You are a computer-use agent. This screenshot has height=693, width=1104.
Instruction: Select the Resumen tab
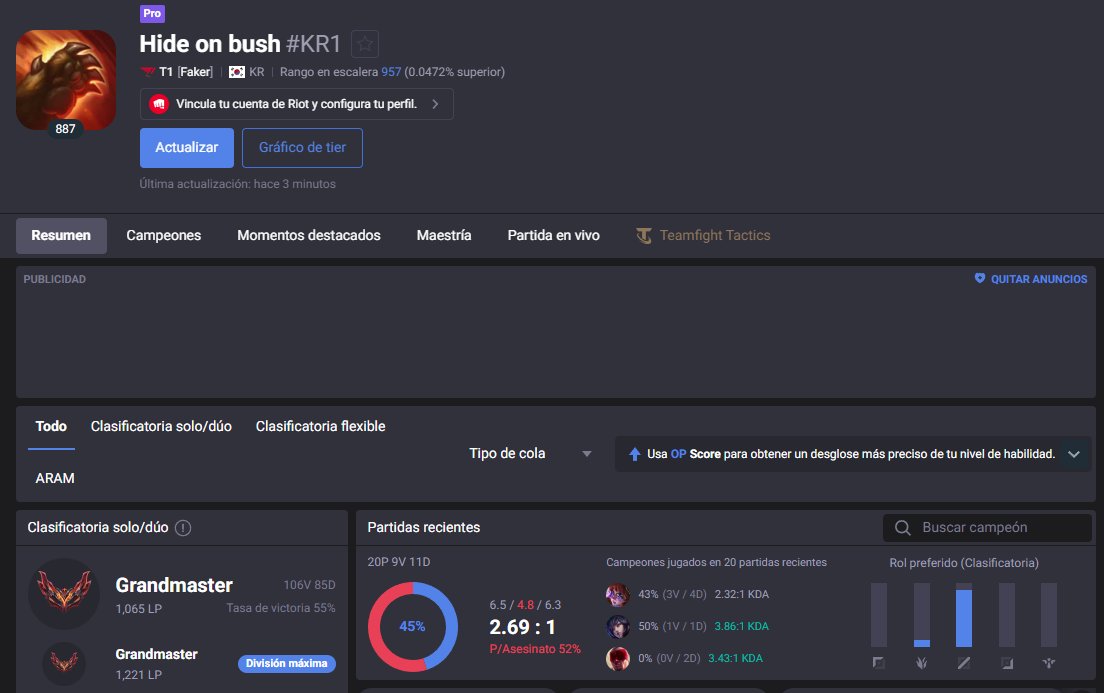[x=61, y=236]
